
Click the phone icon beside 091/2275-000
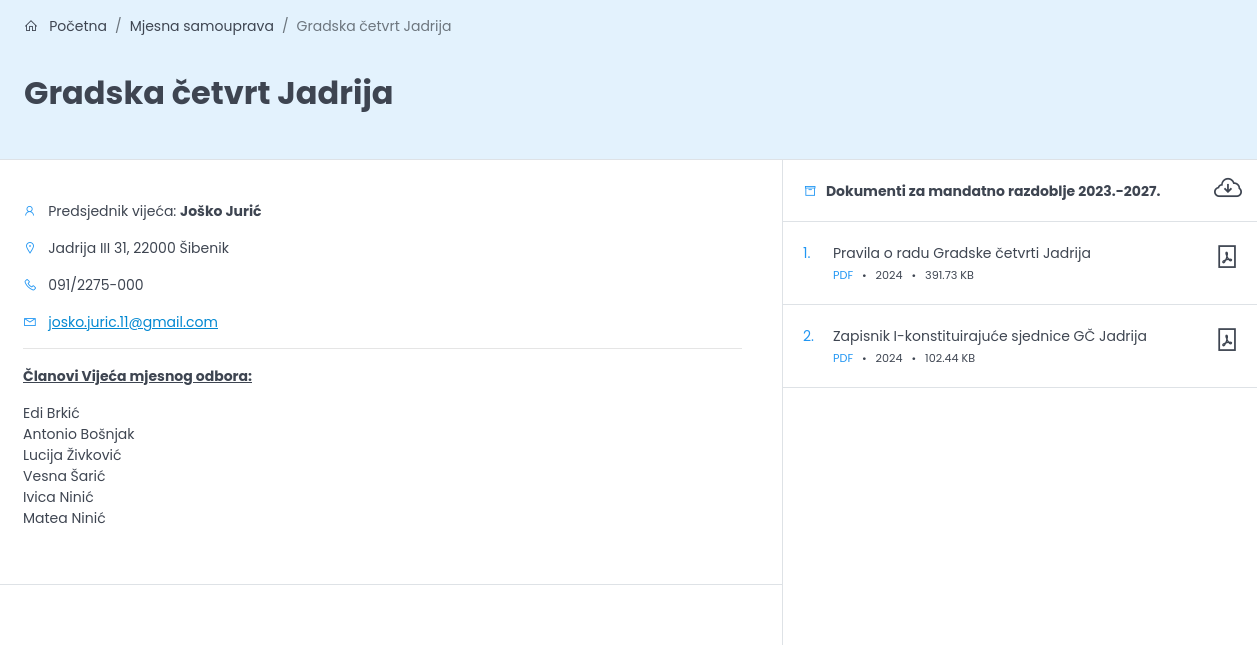pyautogui.click(x=30, y=285)
